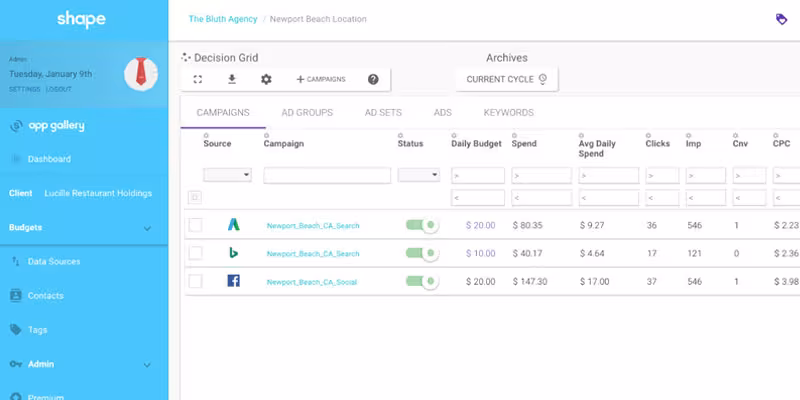Click the clock icon in Current Cycle
Image resolution: width=800 pixels, height=400 pixels.
542,79
